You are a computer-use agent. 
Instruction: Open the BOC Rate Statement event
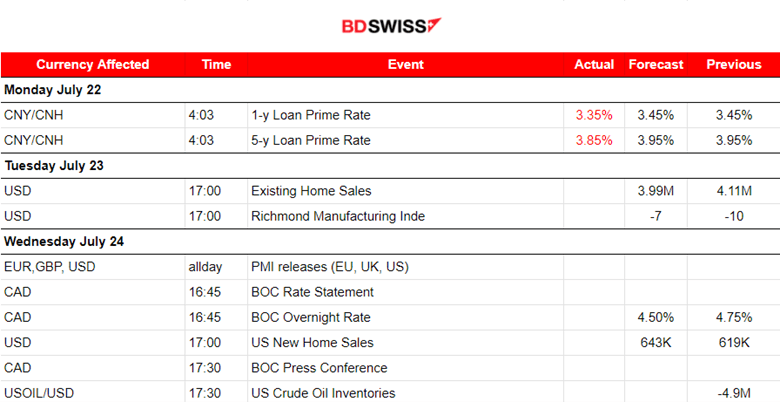pos(312,292)
